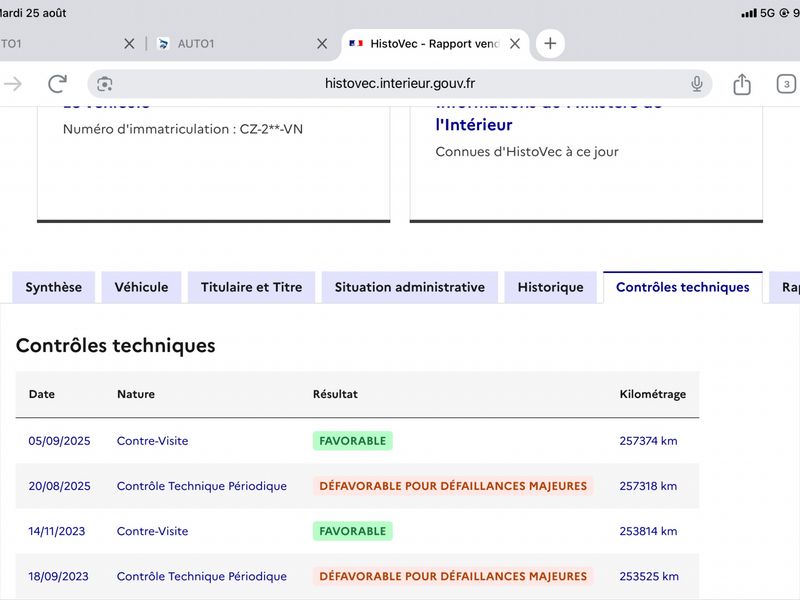Image resolution: width=800 pixels, height=600 pixels.
Task: Click the Contrôles techniques section heading
Action: pos(116,345)
